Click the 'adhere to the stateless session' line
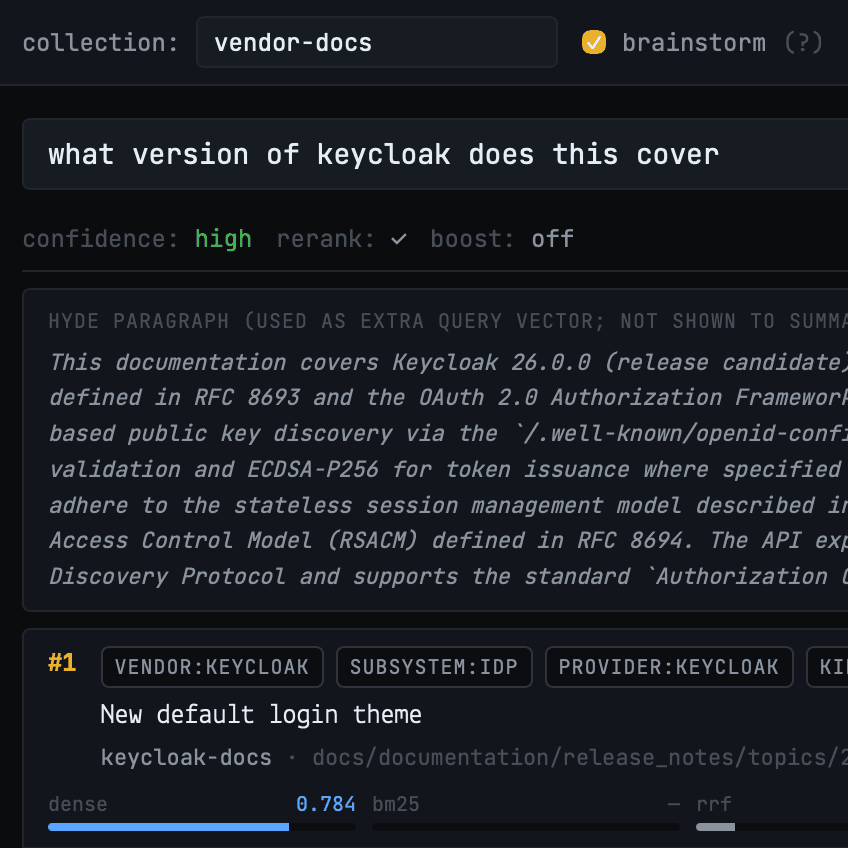Viewport: 848px width, 848px height. [x=448, y=505]
